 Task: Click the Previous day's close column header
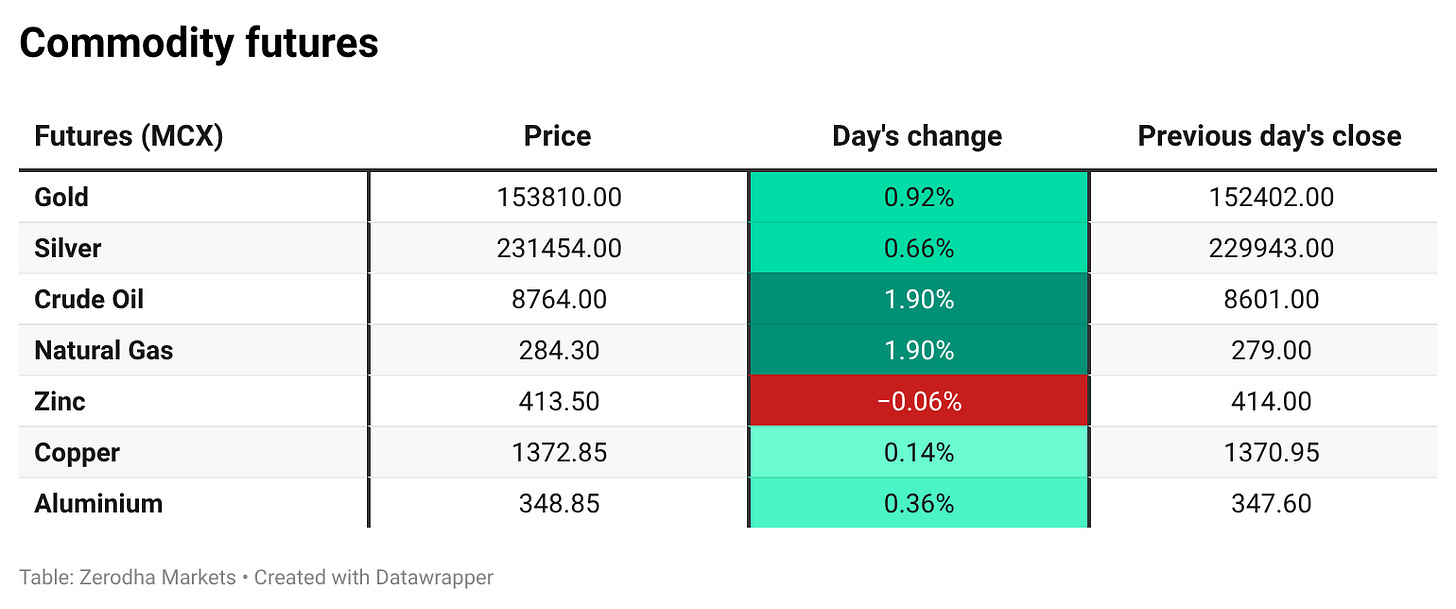[x=1269, y=136]
